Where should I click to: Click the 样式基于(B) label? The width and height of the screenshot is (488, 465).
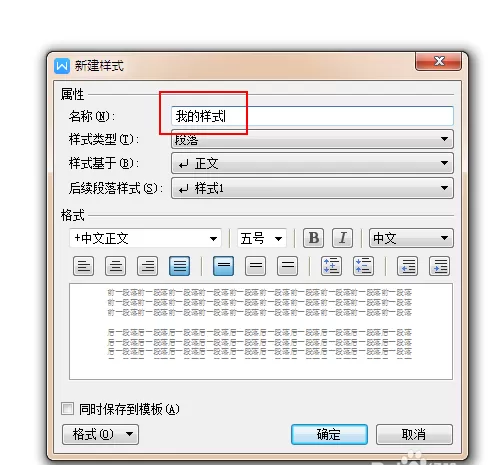pos(104,163)
